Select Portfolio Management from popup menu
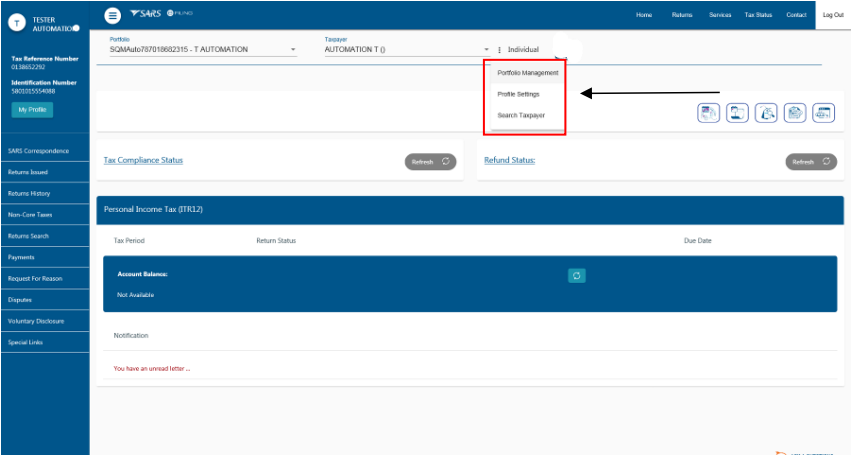Viewport: 861px width, 457px height. (x=527, y=73)
